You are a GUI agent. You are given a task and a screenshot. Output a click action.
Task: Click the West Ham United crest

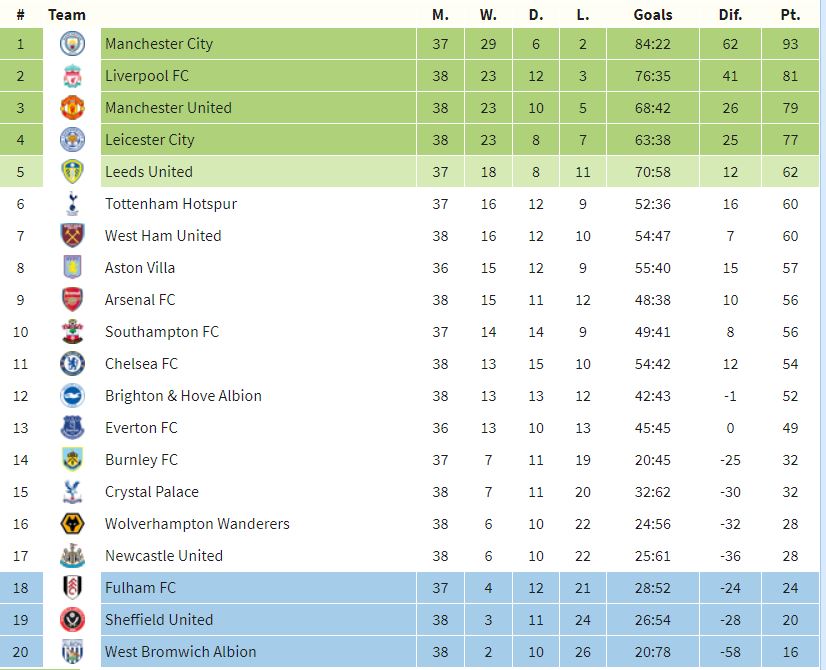point(72,235)
